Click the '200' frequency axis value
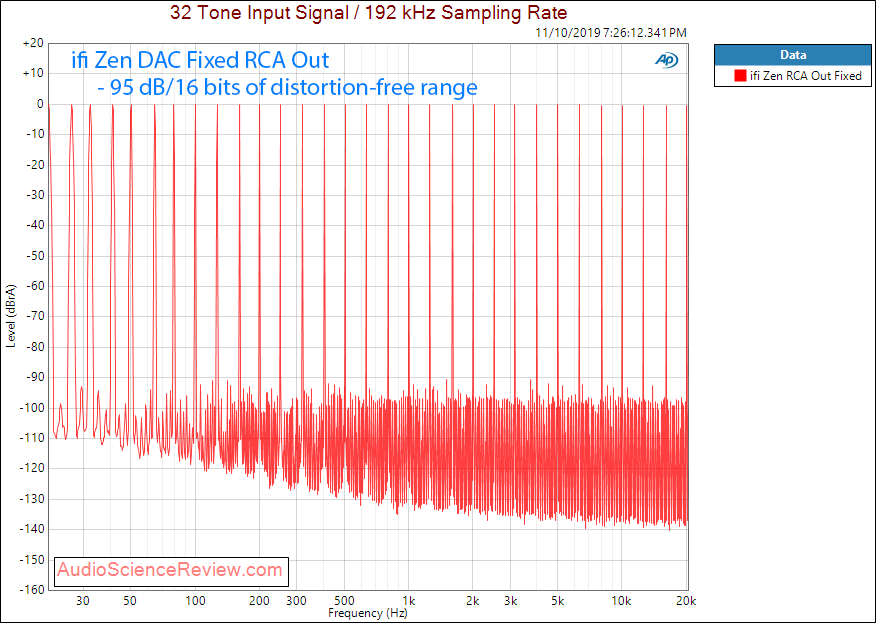 point(259,601)
